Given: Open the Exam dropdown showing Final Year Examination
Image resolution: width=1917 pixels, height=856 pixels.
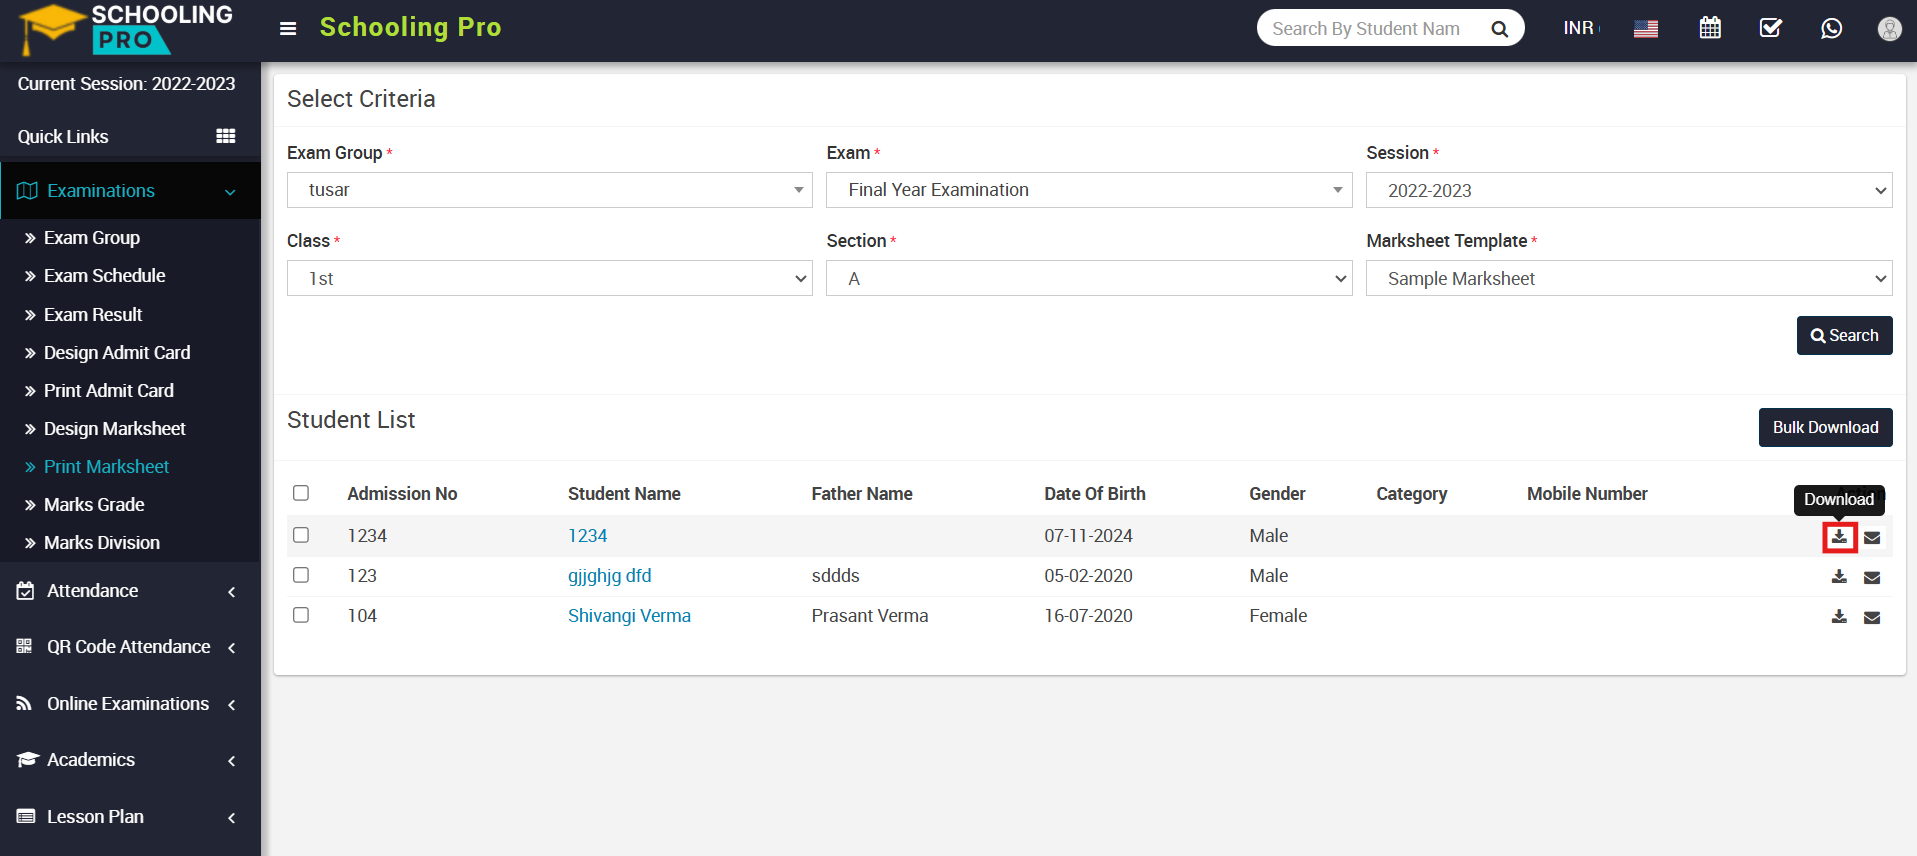Looking at the screenshot, I should point(1089,190).
